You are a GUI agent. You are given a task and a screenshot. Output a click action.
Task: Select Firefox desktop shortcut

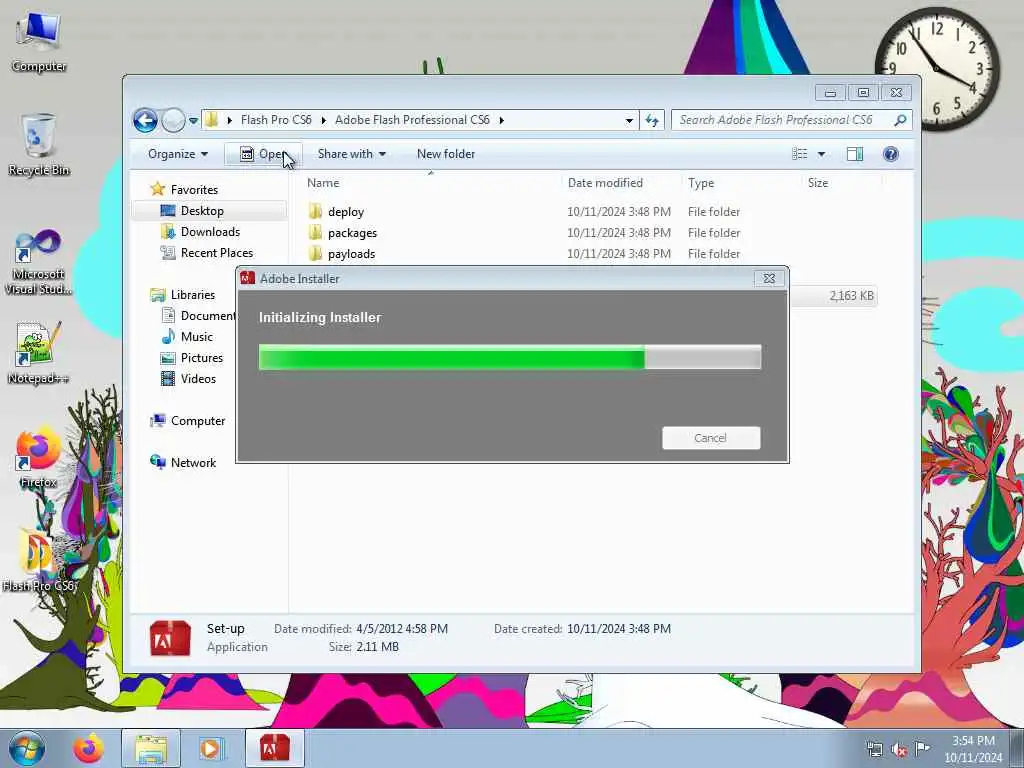coord(39,457)
